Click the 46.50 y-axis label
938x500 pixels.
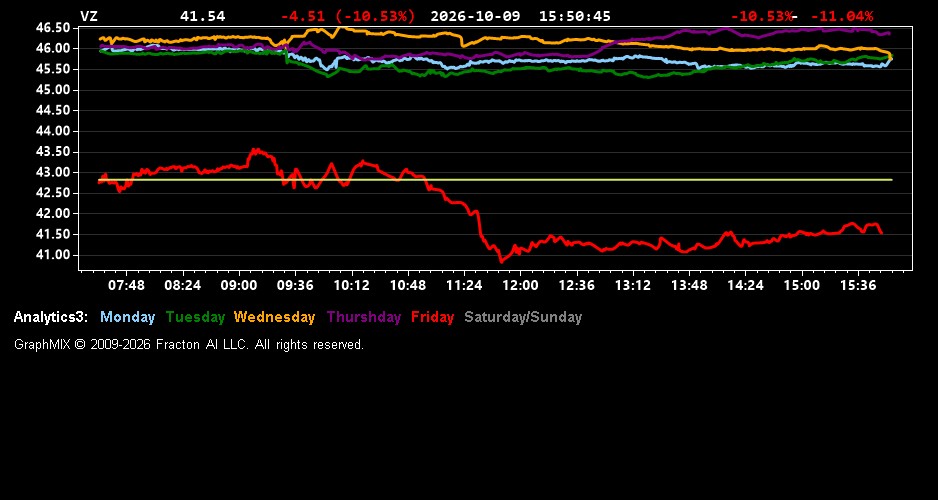(53, 28)
